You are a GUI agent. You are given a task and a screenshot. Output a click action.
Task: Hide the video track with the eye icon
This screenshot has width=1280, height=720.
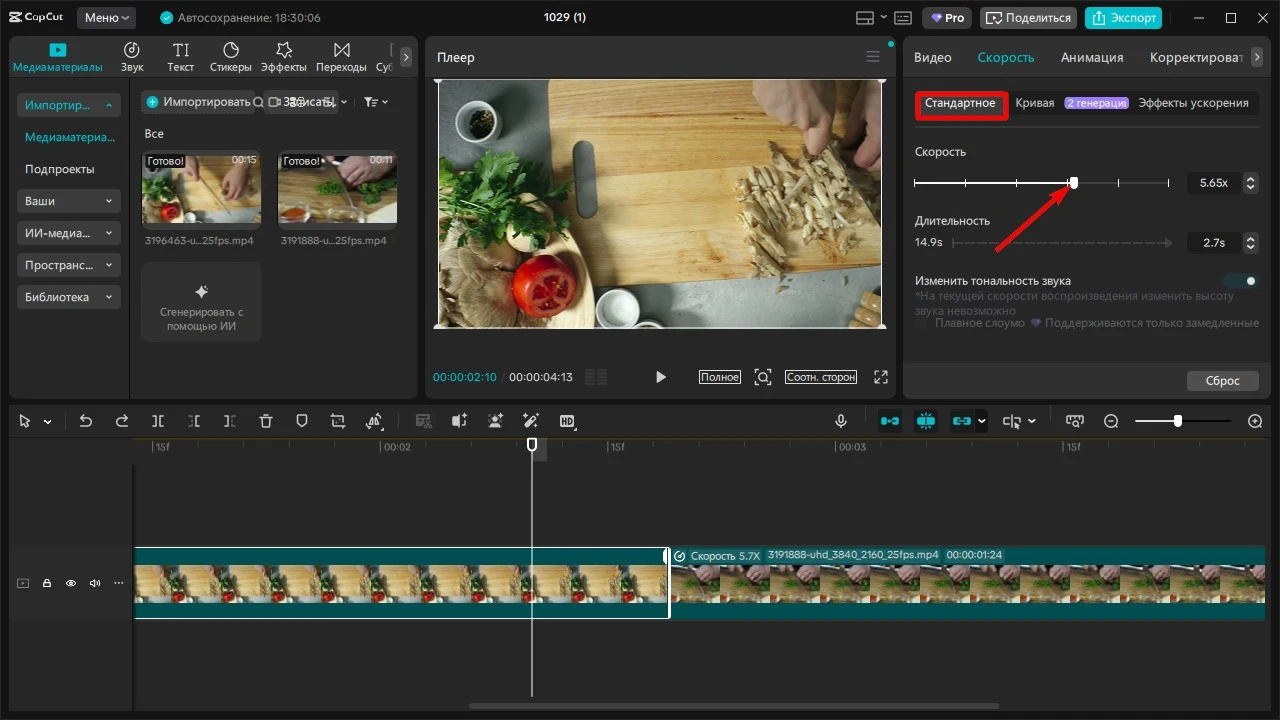coord(71,583)
